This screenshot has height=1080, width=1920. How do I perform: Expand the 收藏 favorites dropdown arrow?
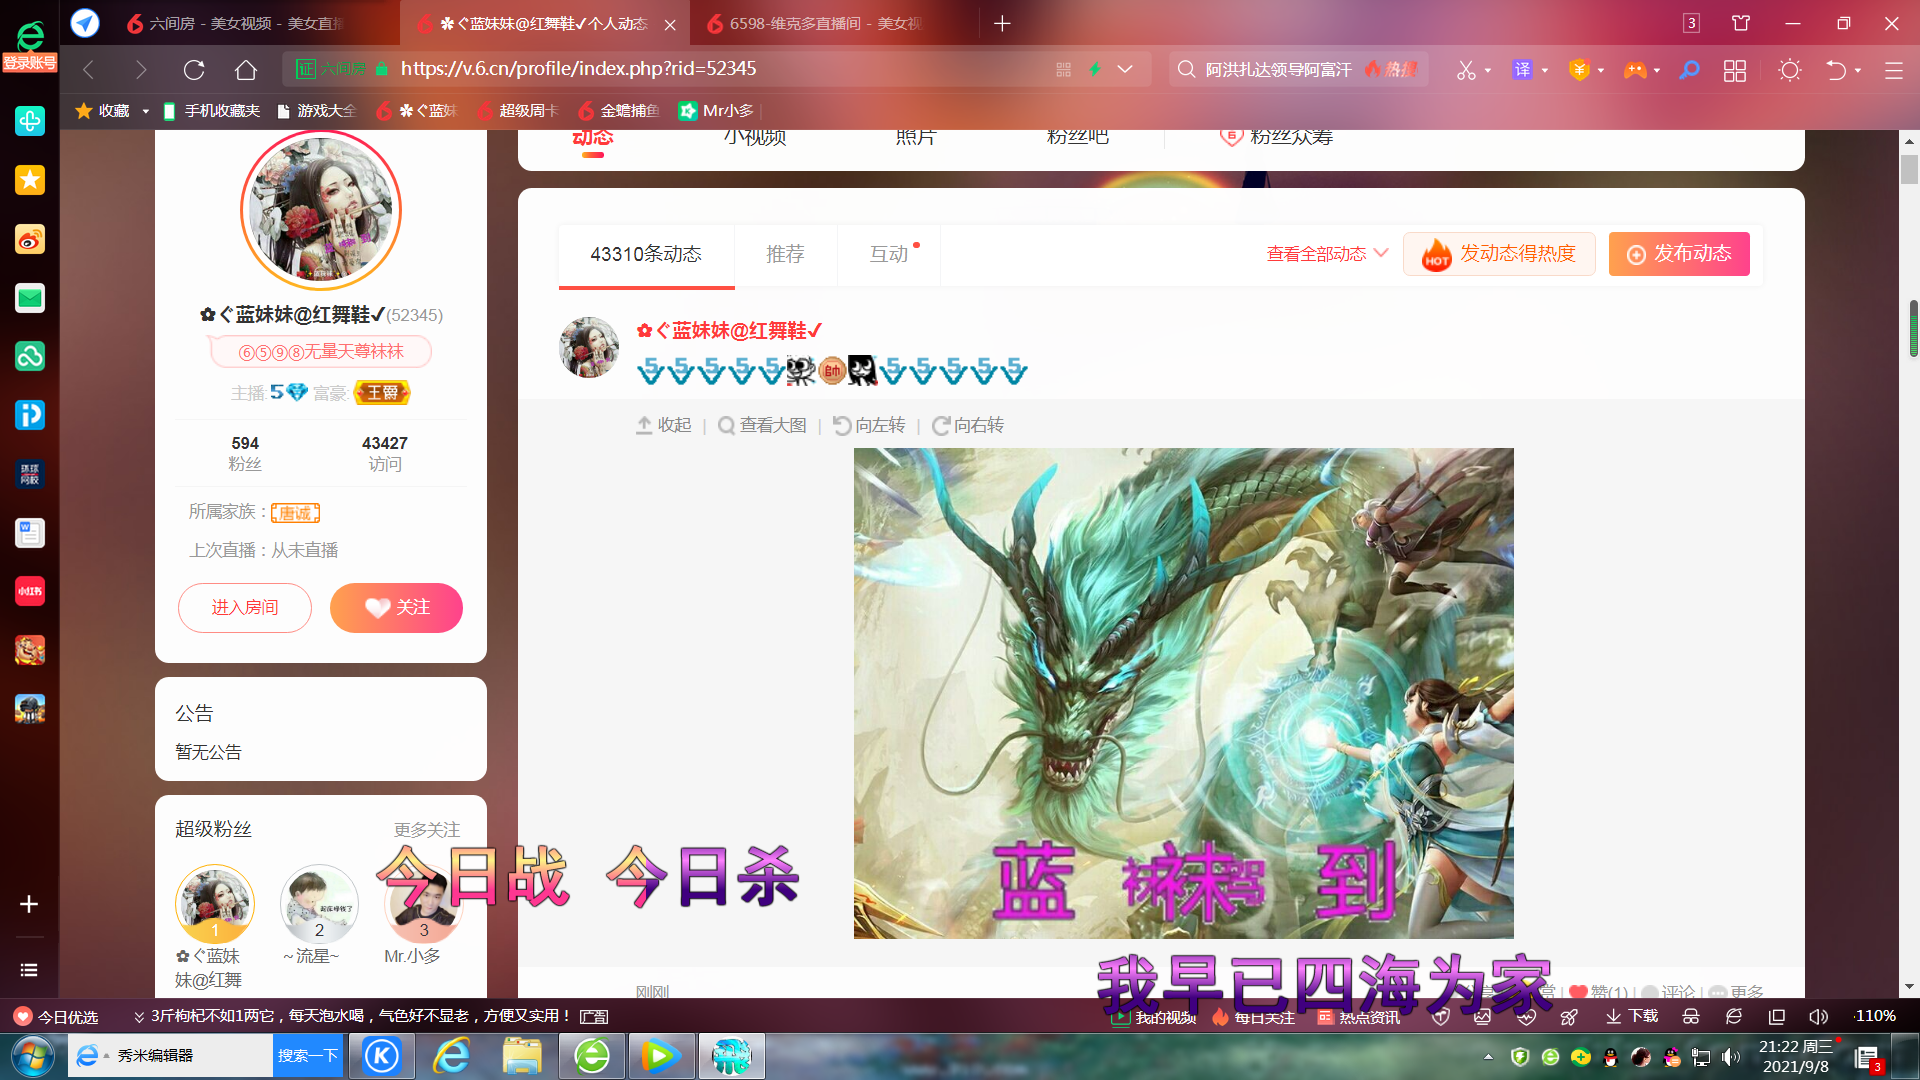tap(146, 111)
